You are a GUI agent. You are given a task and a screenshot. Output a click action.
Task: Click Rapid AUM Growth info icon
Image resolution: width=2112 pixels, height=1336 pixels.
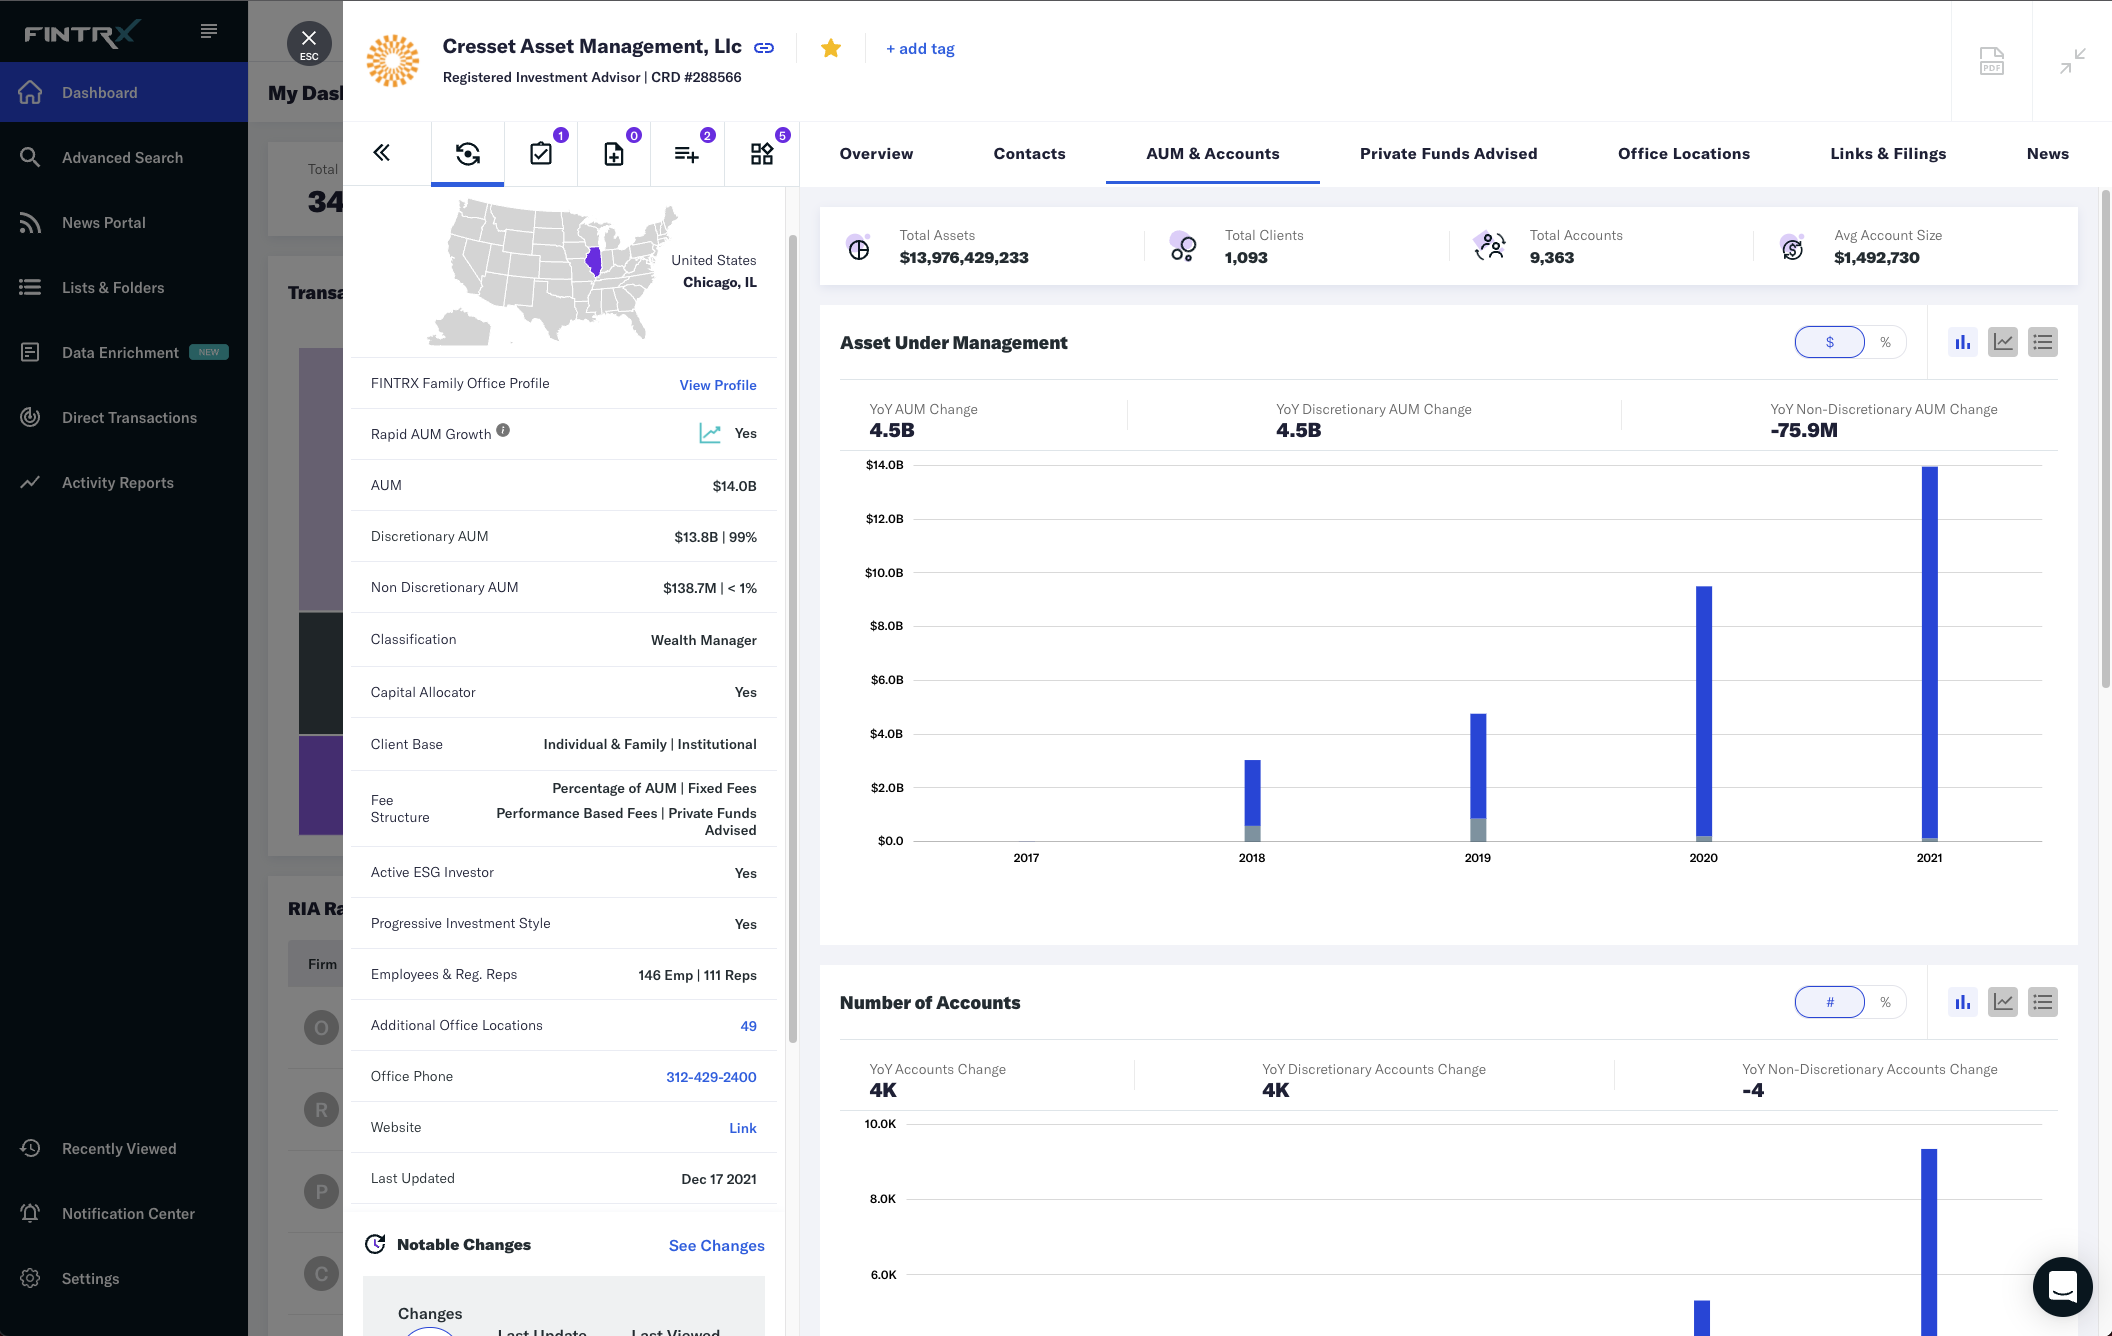click(x=503, y=430)
